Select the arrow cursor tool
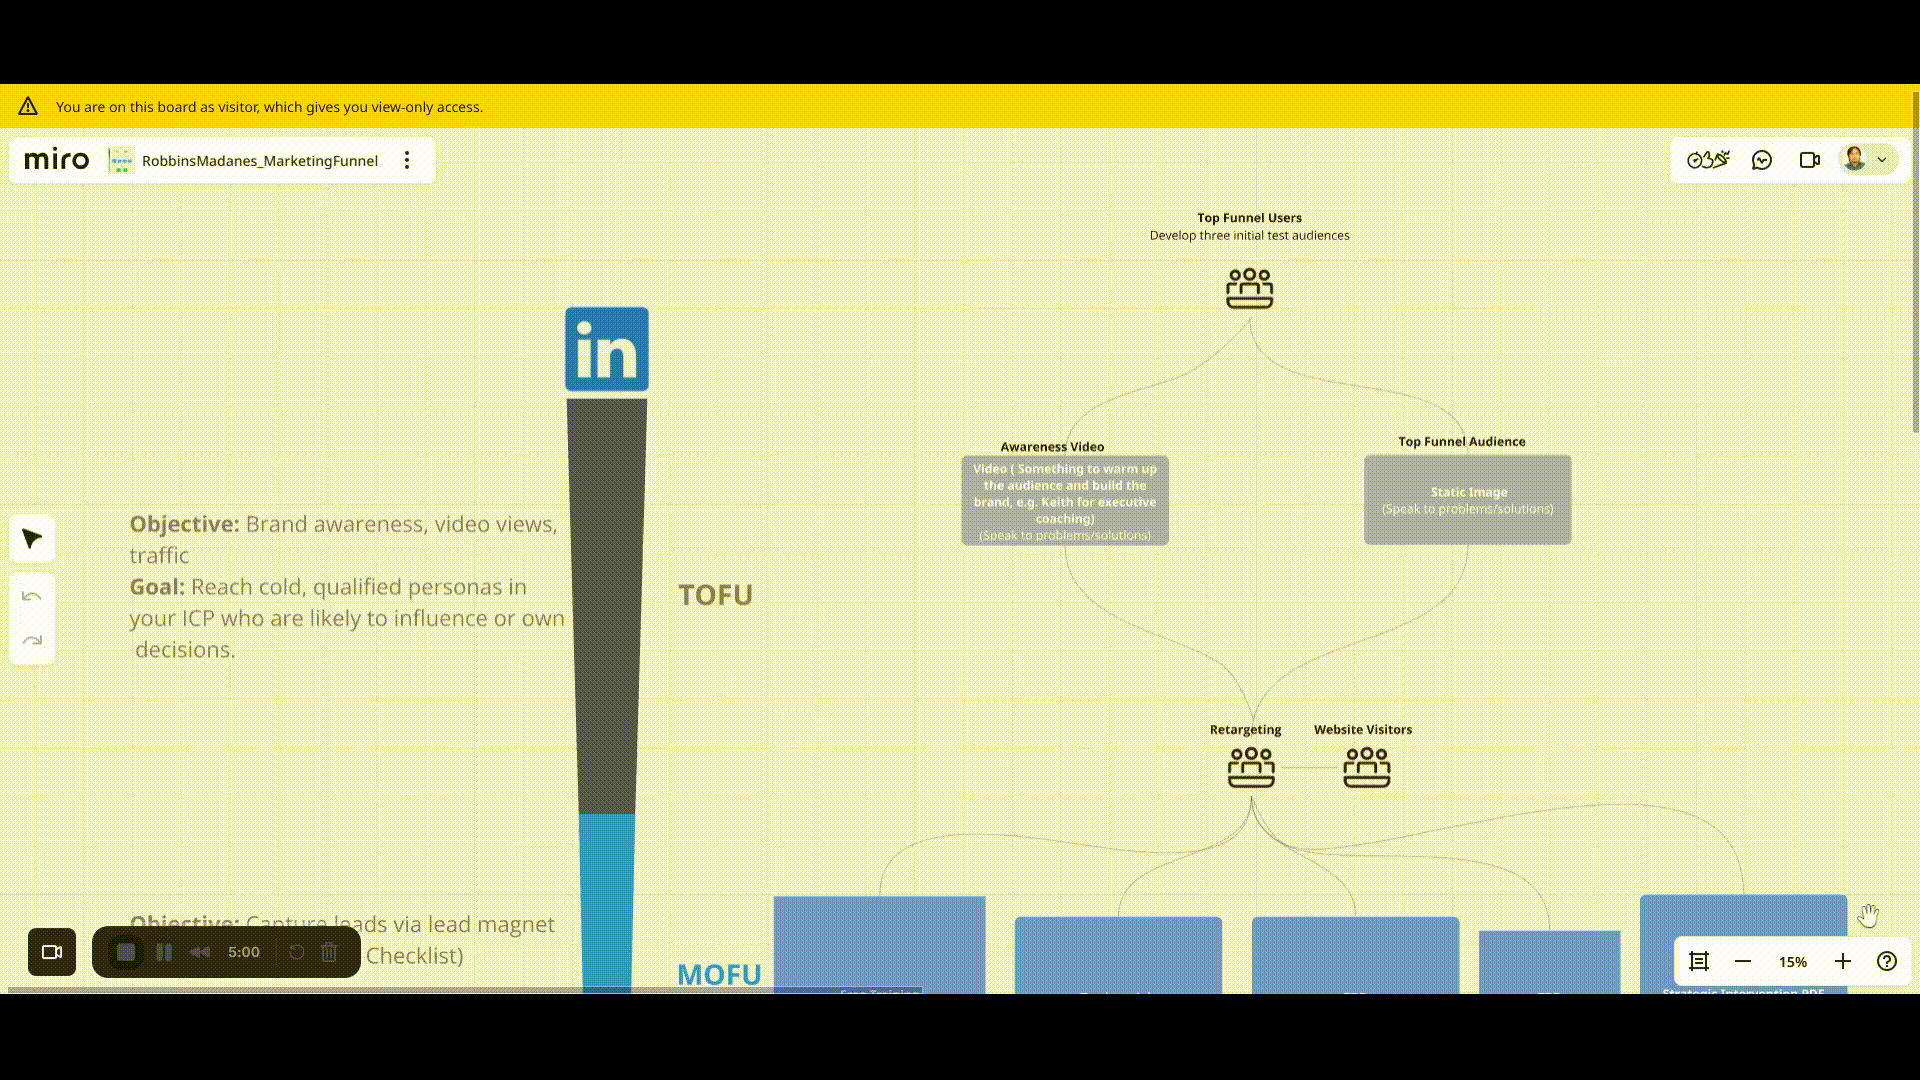The width and height of the screenshot is (1920, 1080). [x=32, y=539]
